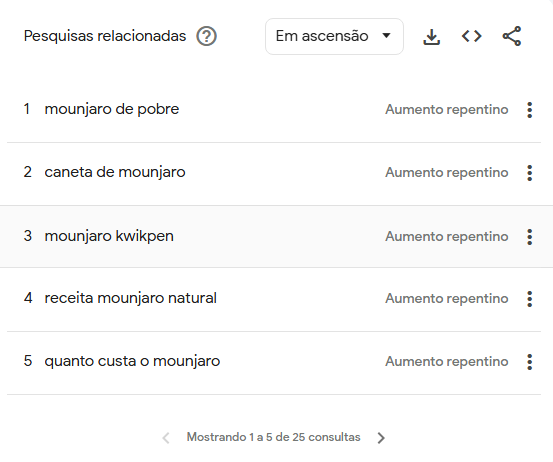The image size is (553, 462).
Task: Open query caneta de mounjaro
Action: (x=115, y=172)
